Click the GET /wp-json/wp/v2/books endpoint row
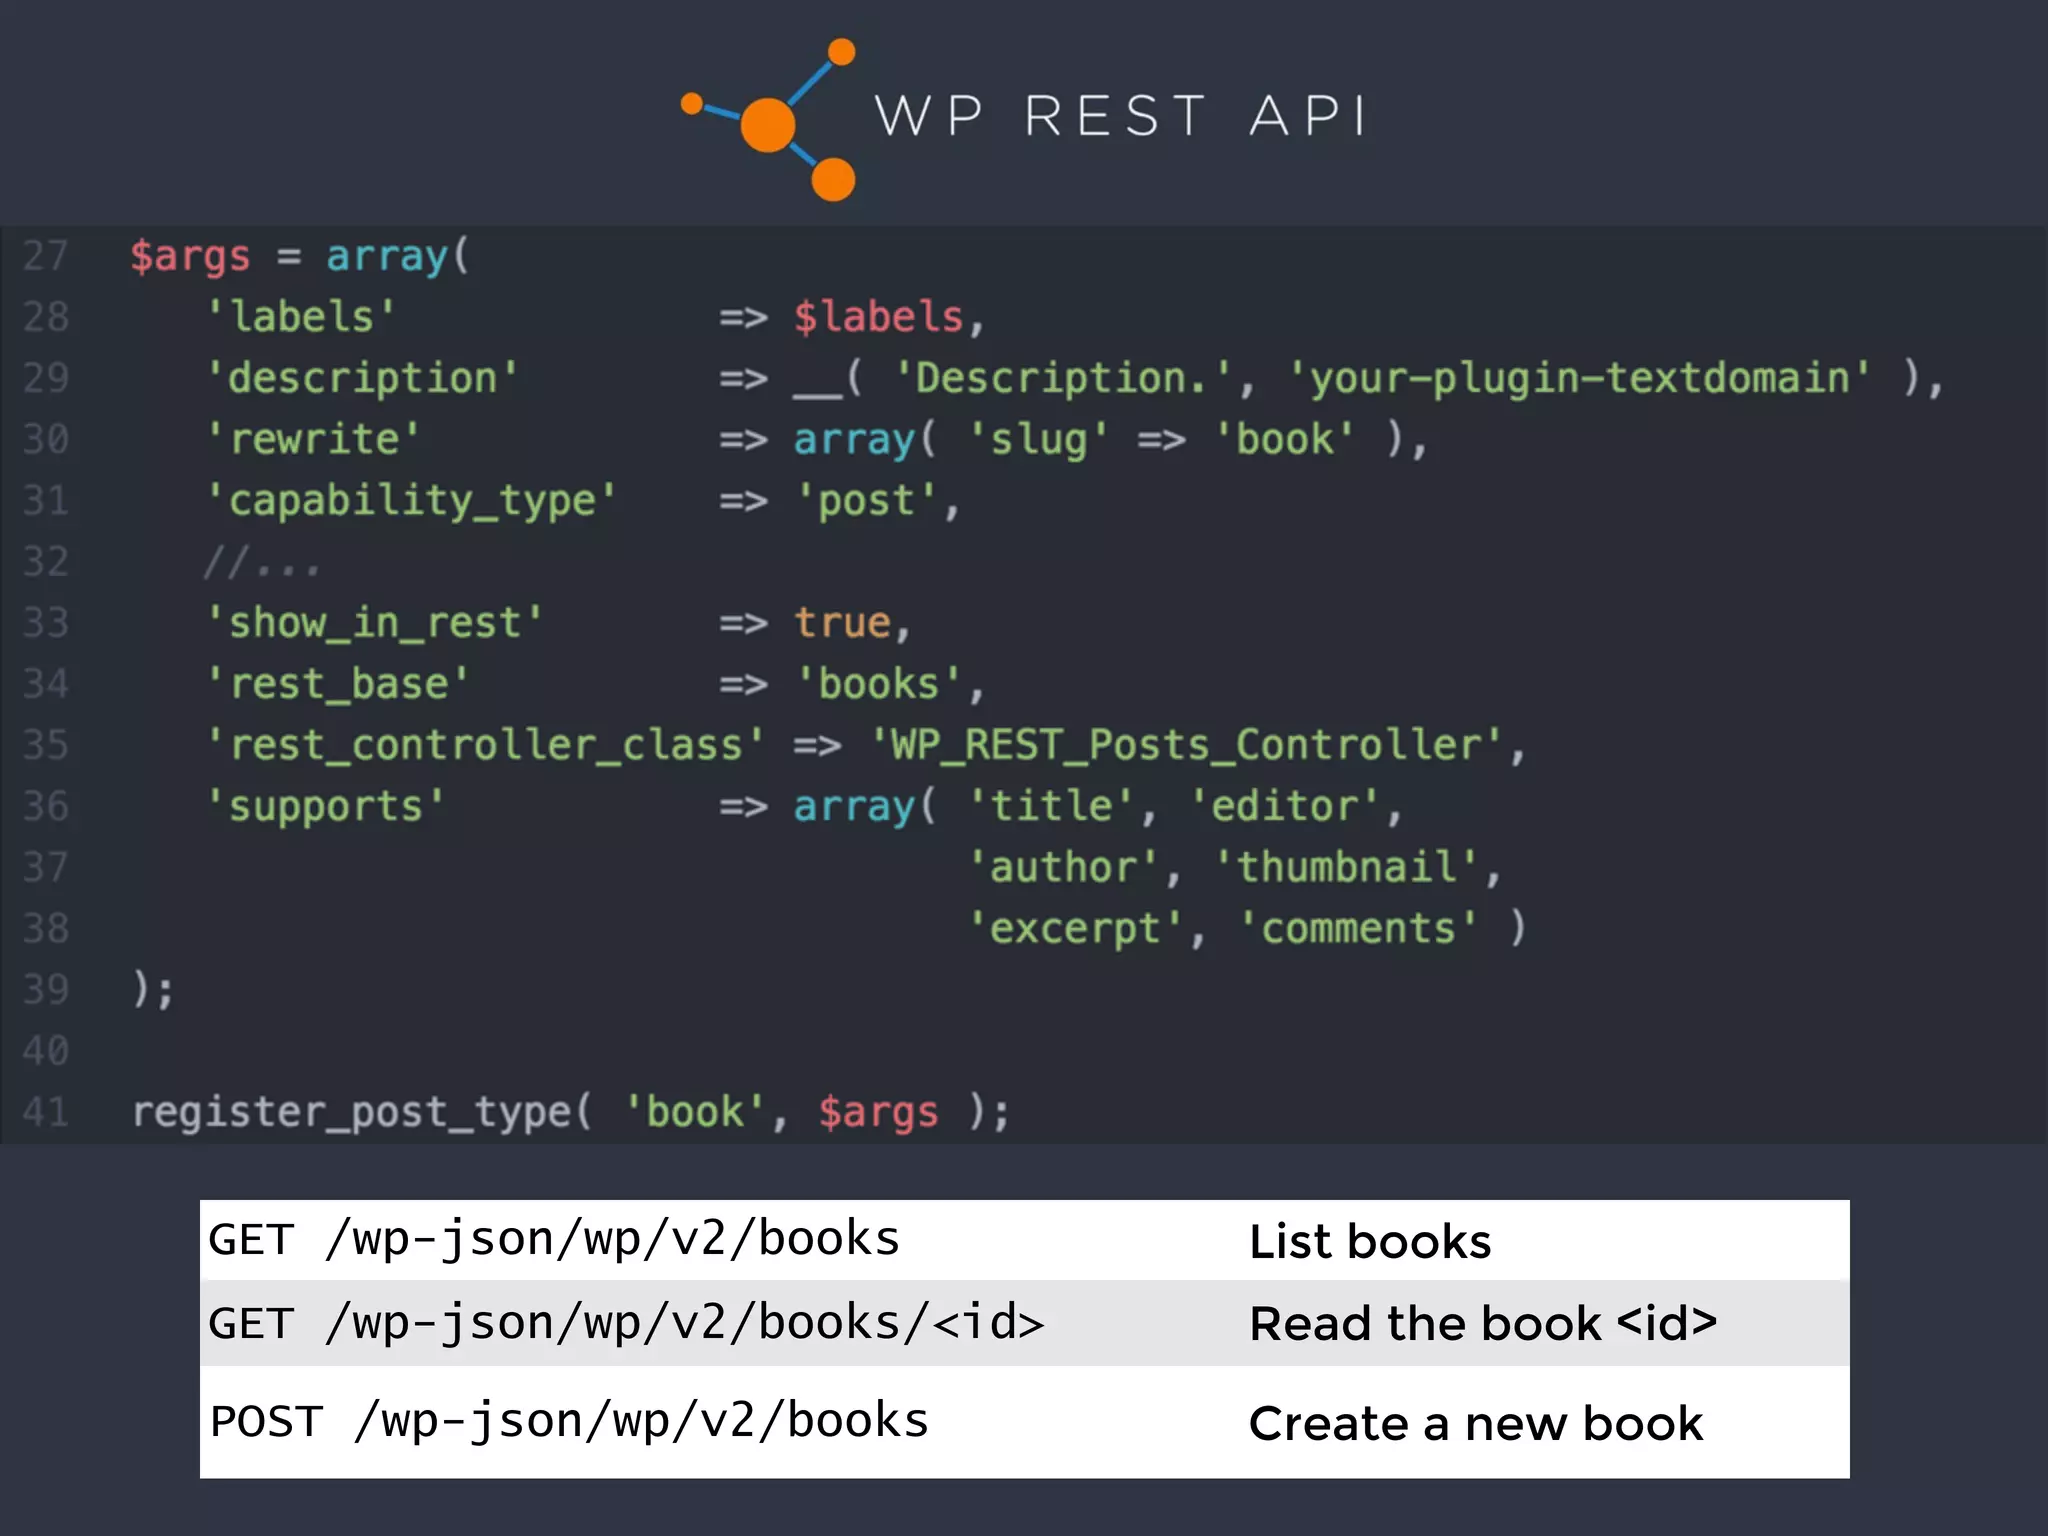2048x1536 pixels. coord(554,1240)
